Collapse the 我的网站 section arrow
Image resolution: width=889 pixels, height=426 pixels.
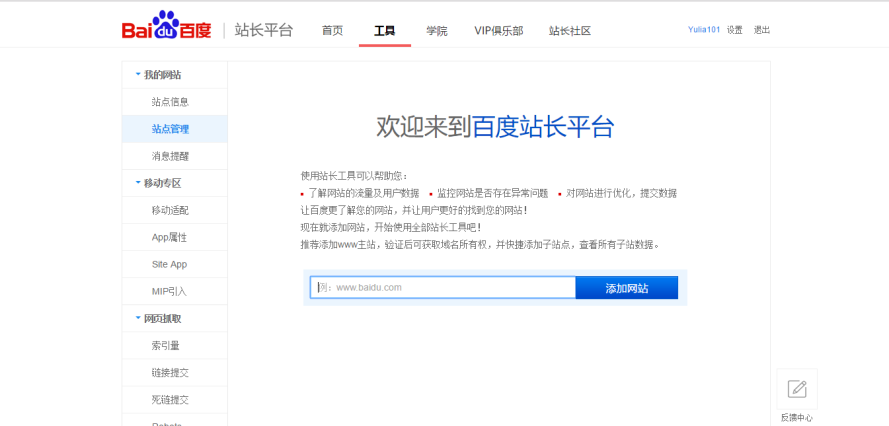click(x=138, y=74)
